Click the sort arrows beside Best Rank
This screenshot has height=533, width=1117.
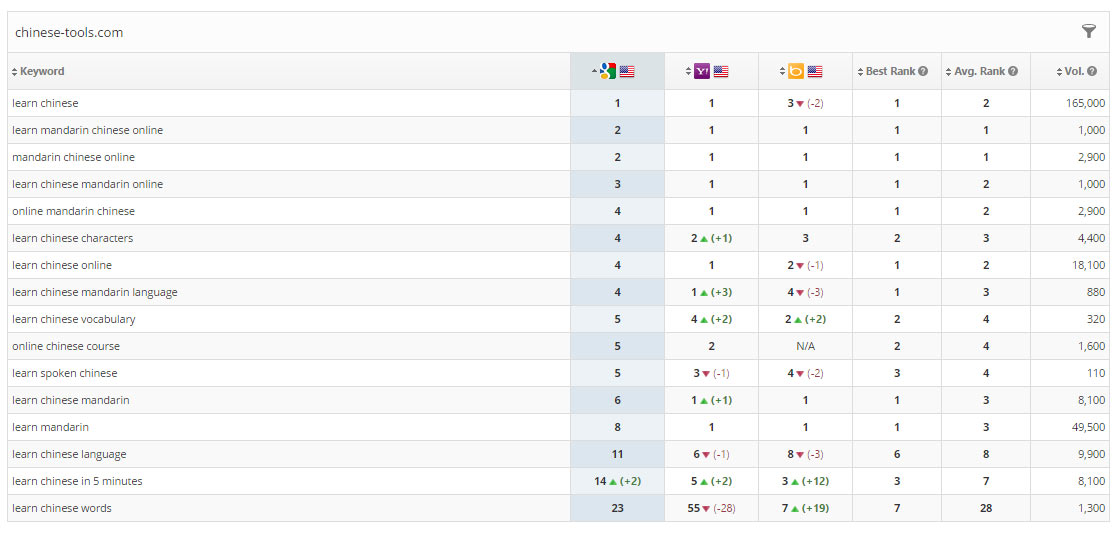click(x=860, y=72)
